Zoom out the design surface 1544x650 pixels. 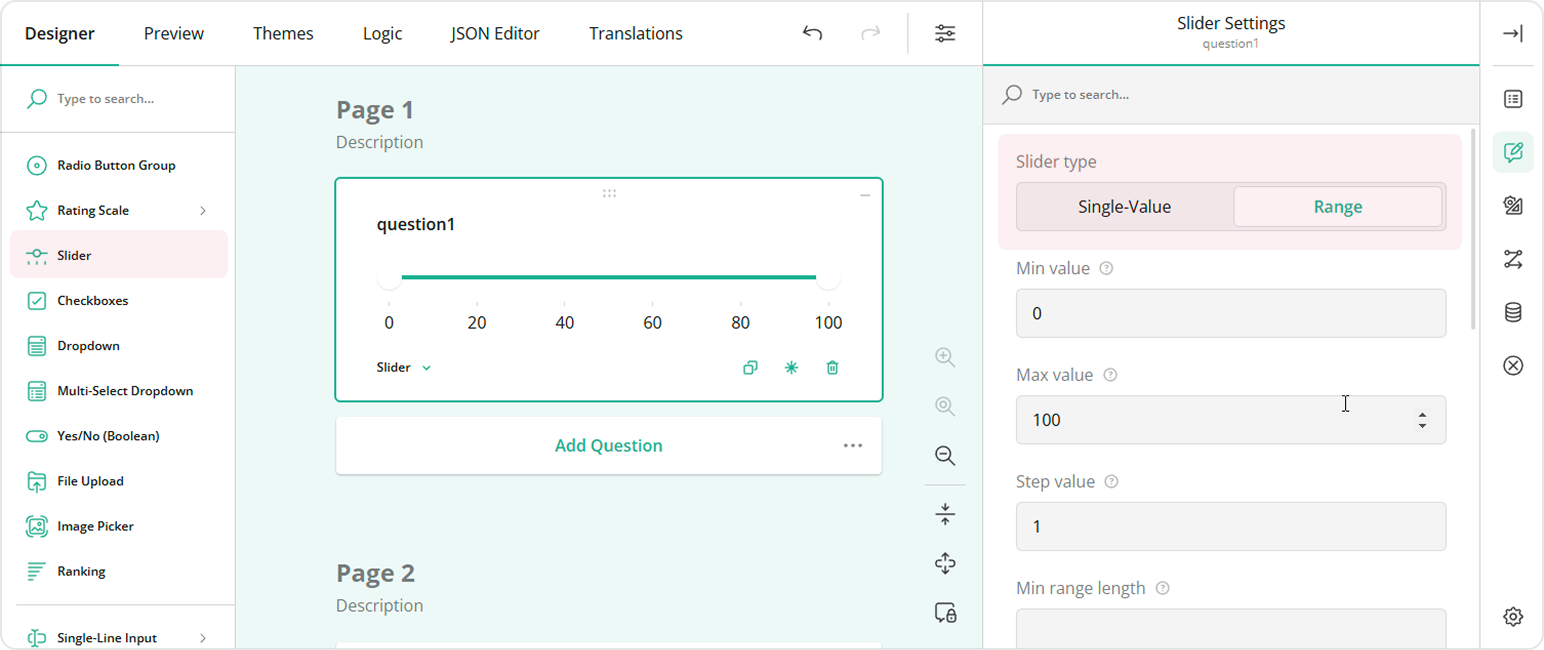click(944, 456)
